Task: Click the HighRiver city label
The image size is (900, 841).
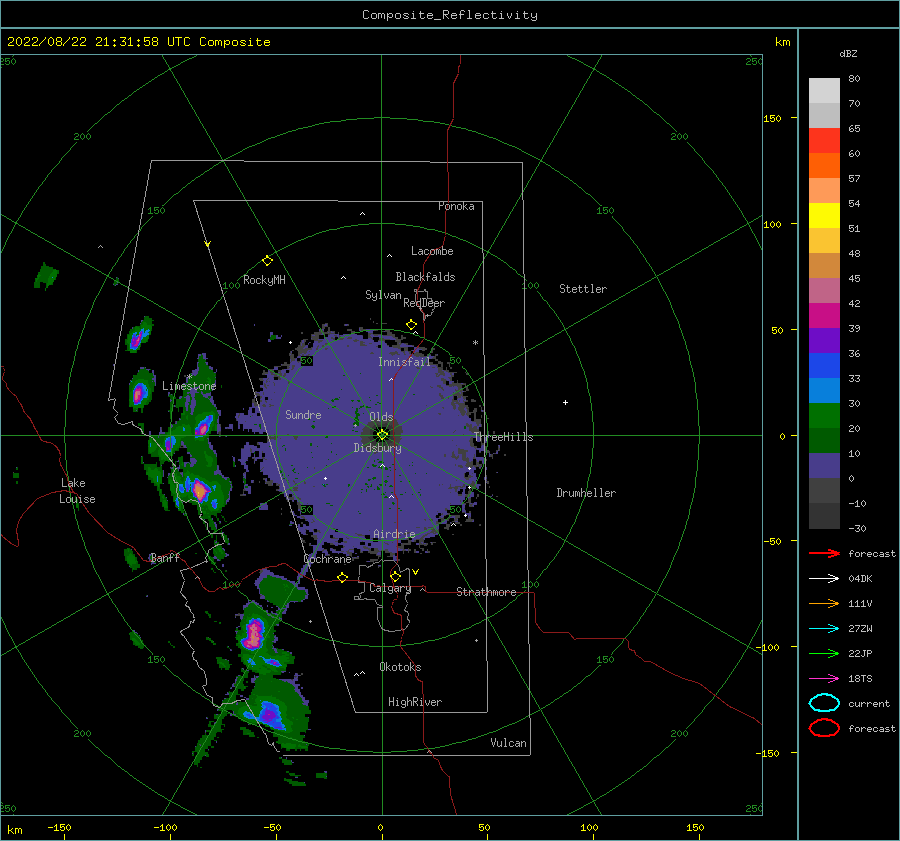Action: [415, 702]
